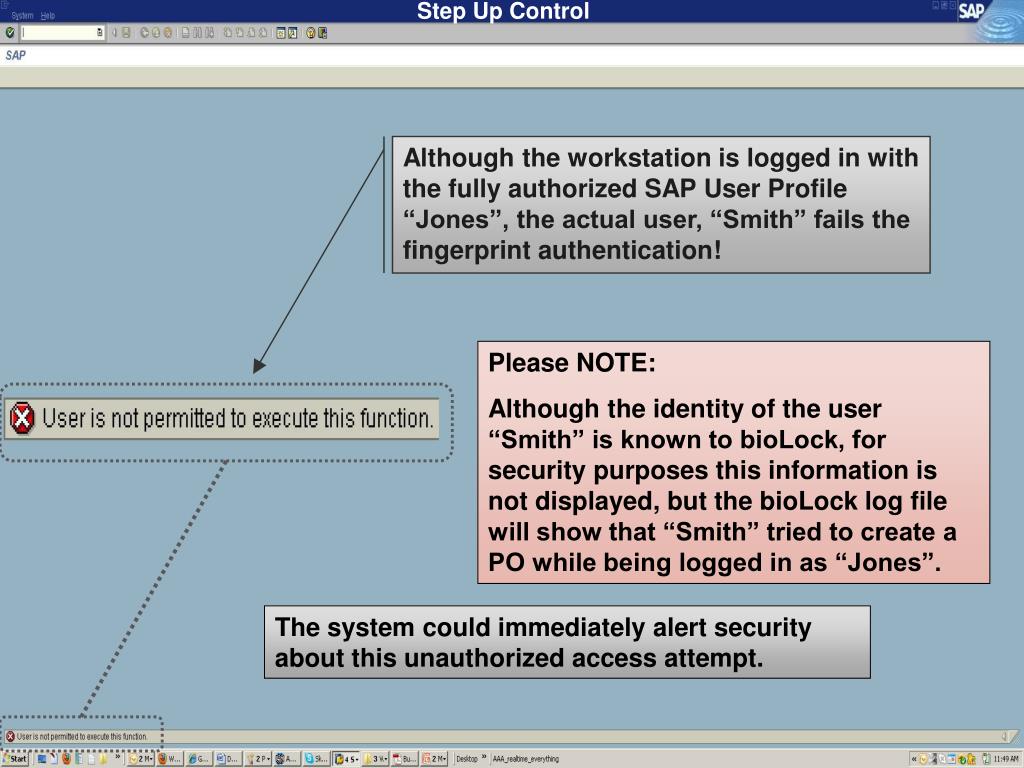Click the Next Page icon
Image resolution: width=1024 pixels, height=768 pixels.
pos(251,32)
